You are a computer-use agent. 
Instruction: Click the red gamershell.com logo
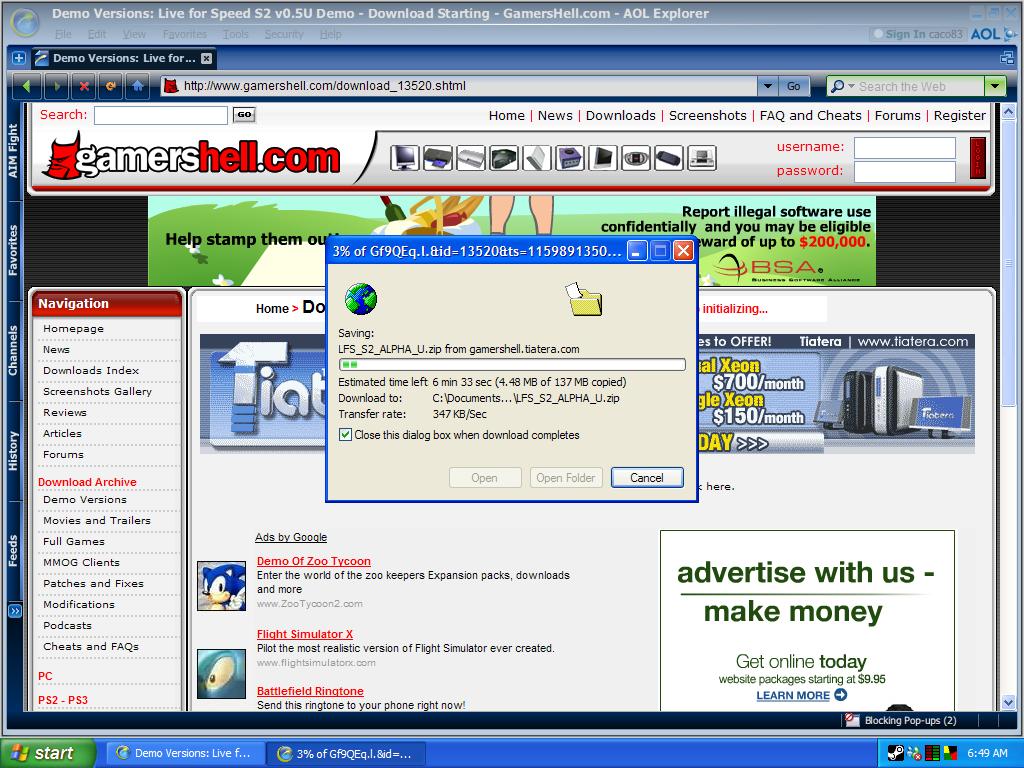(x=191, y=157)
